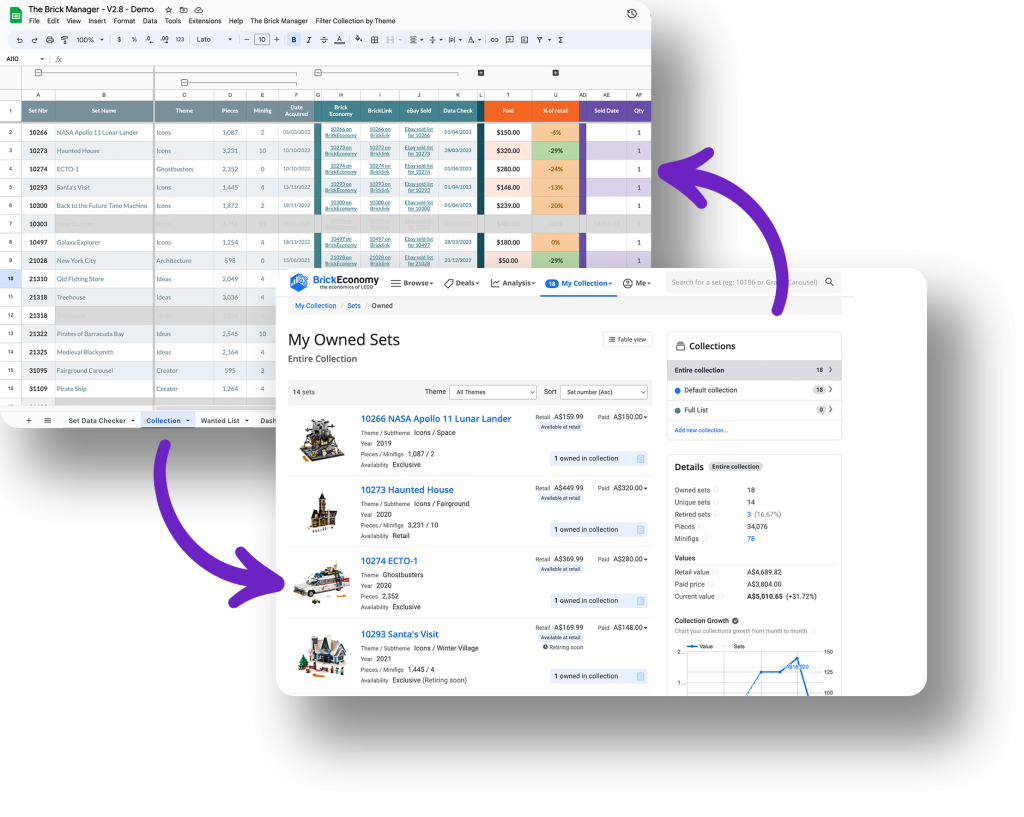The width and height of the screenshot is (1024, 817).
Task: Open the all sheets list icon
Action: [48, 421]
